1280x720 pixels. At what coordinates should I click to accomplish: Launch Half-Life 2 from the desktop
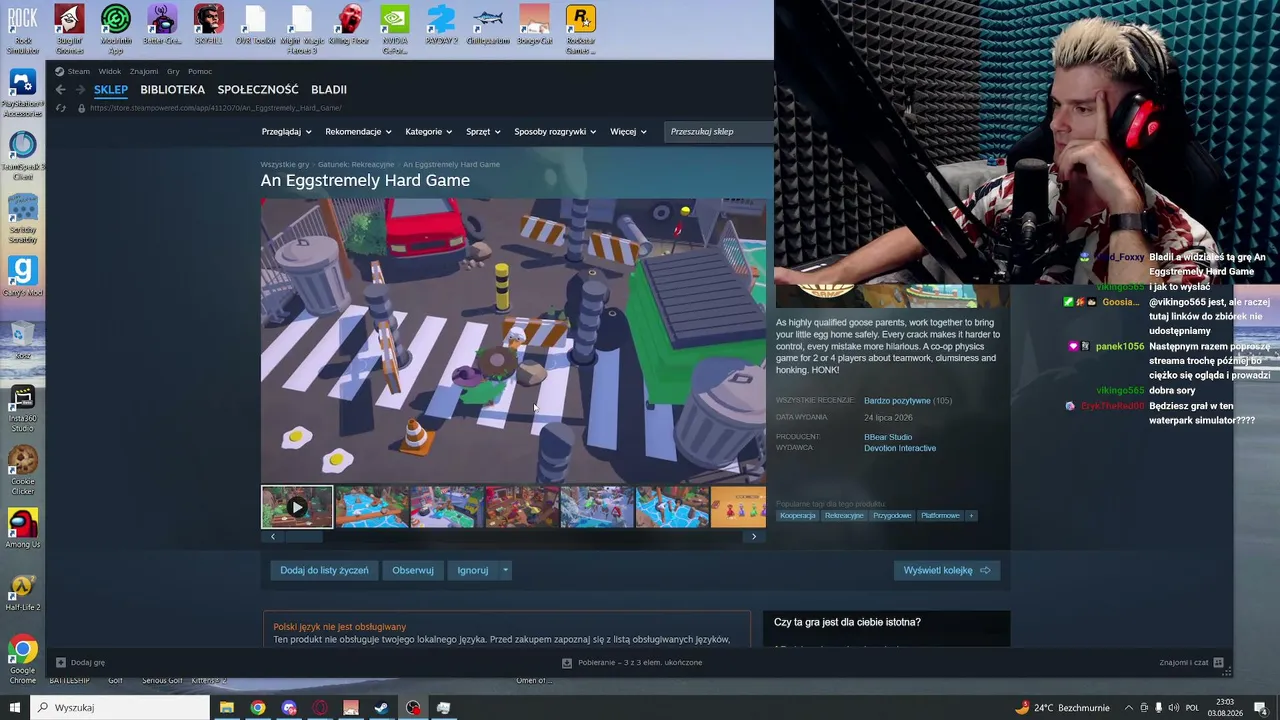(x=22, y=592)
